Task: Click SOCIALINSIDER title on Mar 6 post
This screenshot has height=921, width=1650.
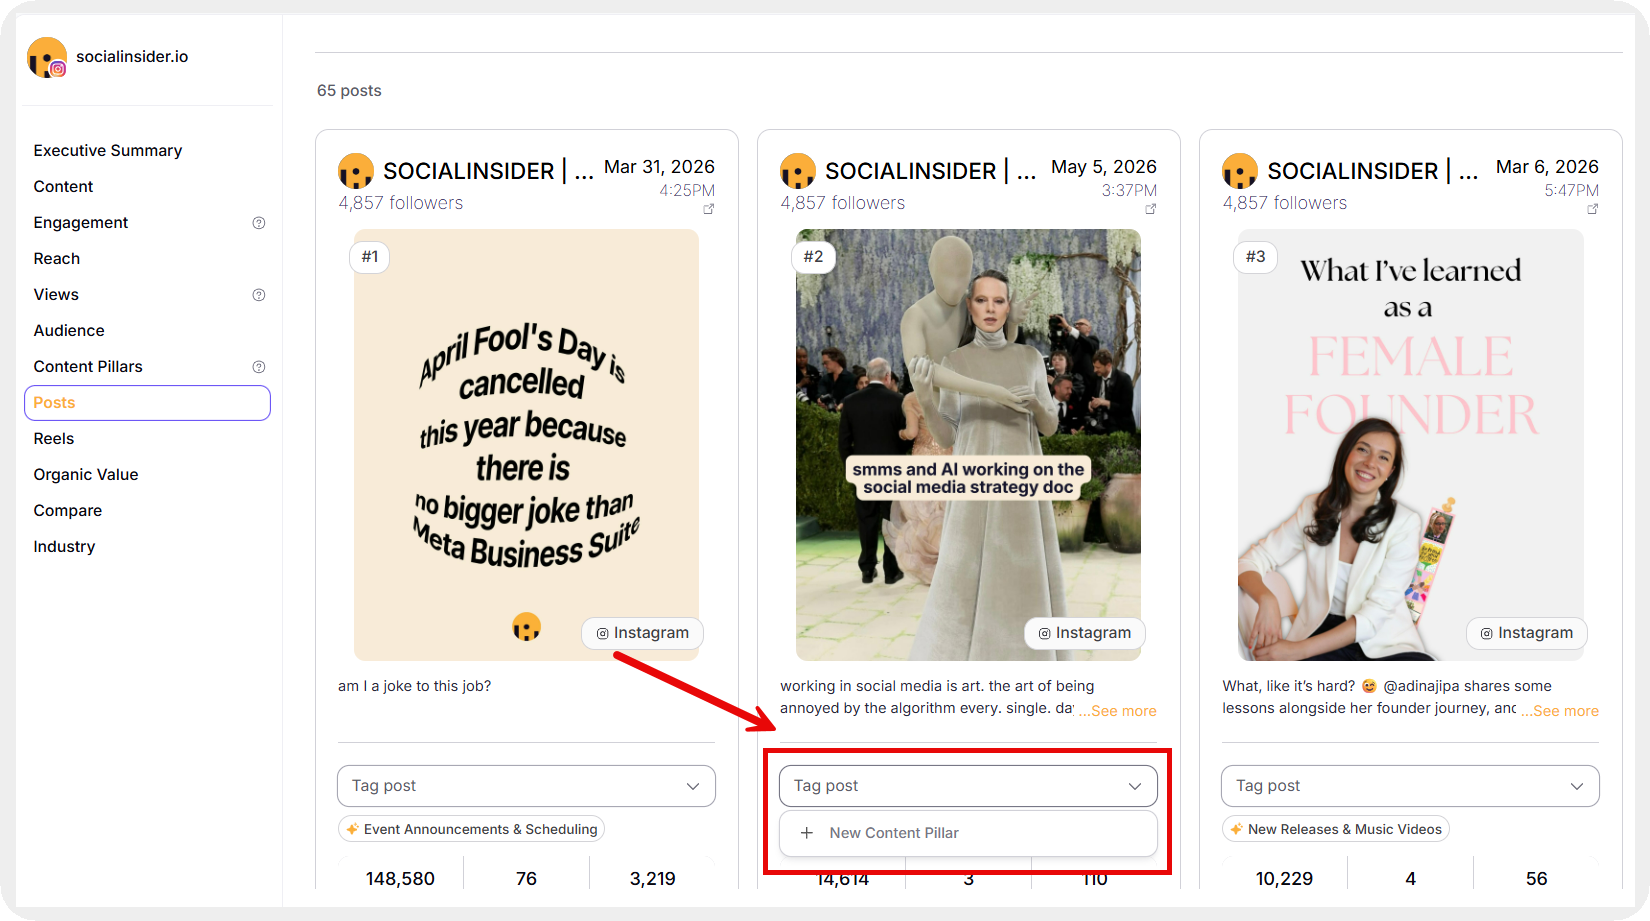Action: [x=1372, y=171]
